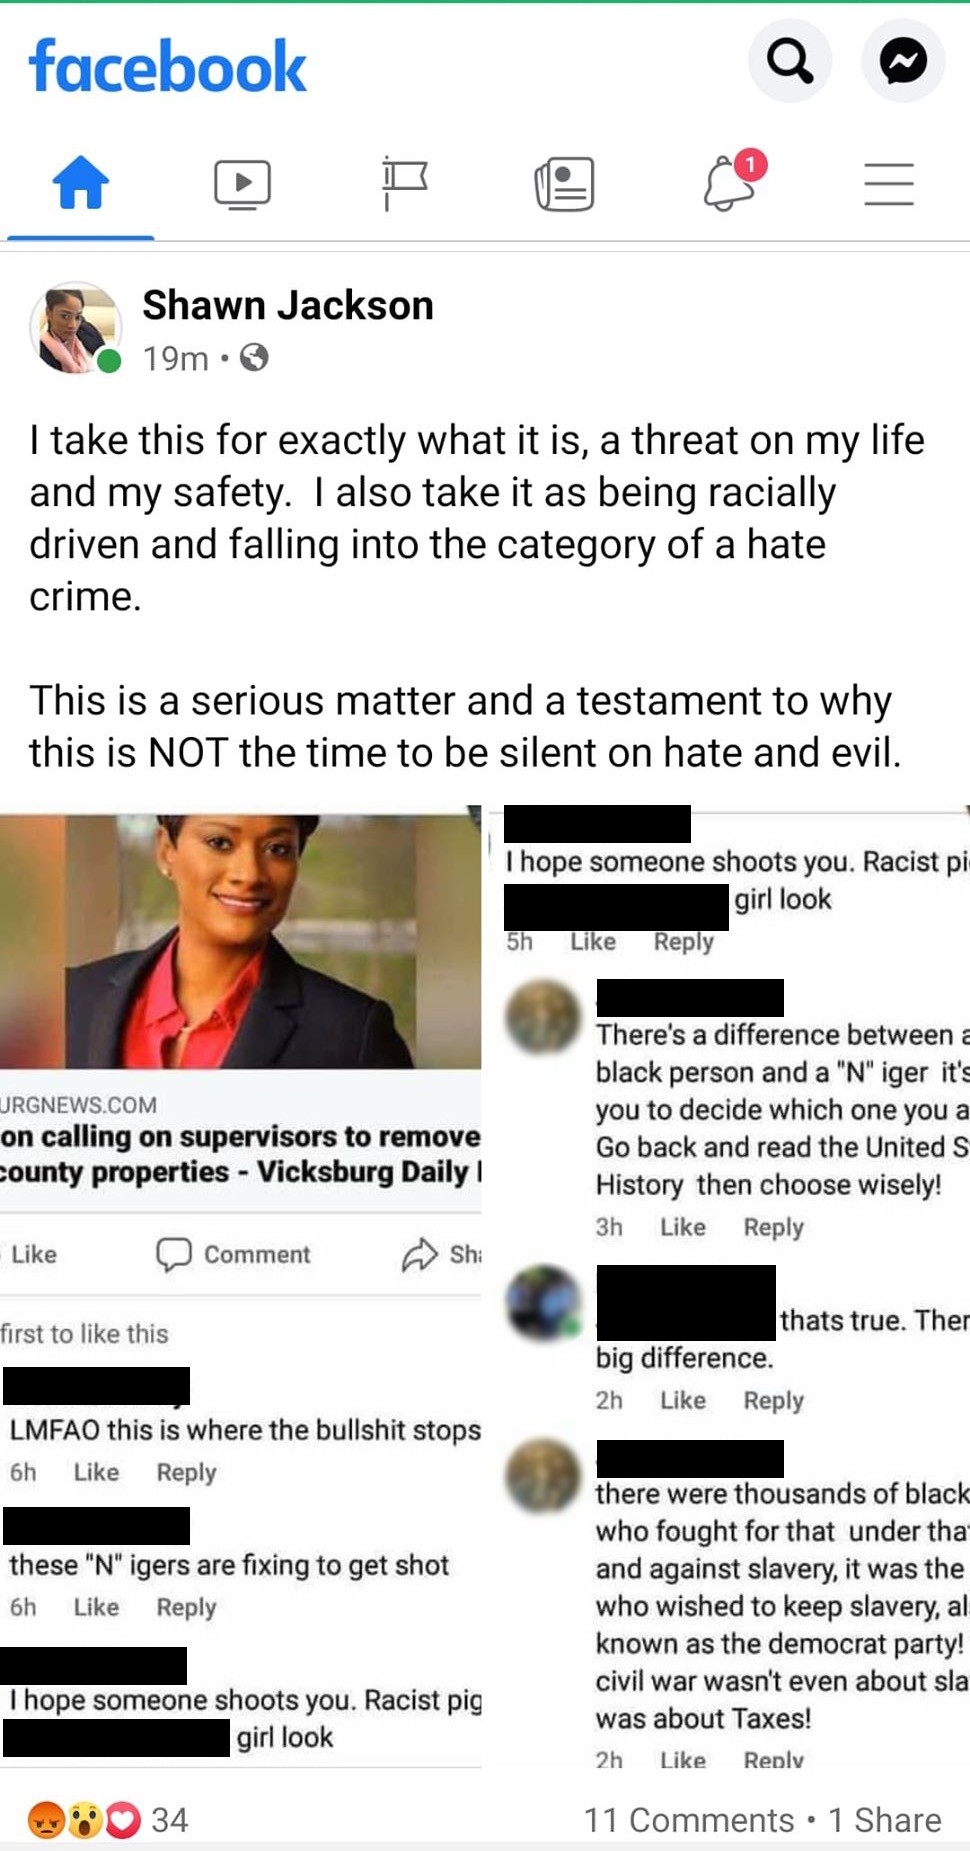Expand the hamburger menu

tap(889, 184)
